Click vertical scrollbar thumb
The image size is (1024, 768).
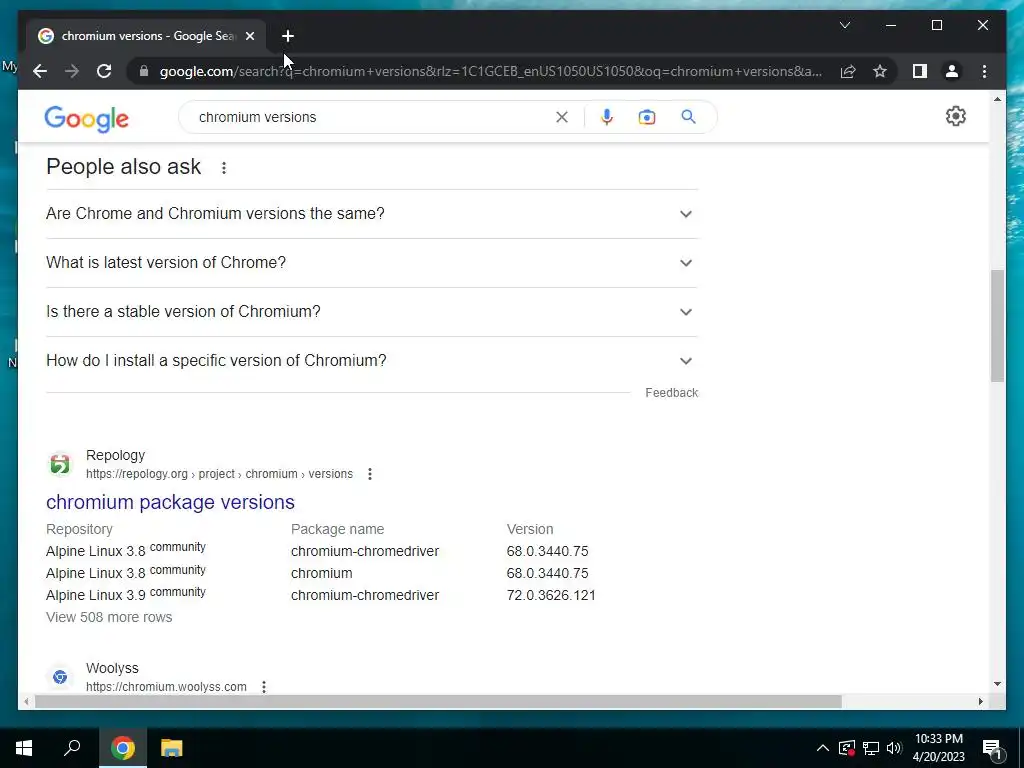pyautogui.click(x=997, y=325)
